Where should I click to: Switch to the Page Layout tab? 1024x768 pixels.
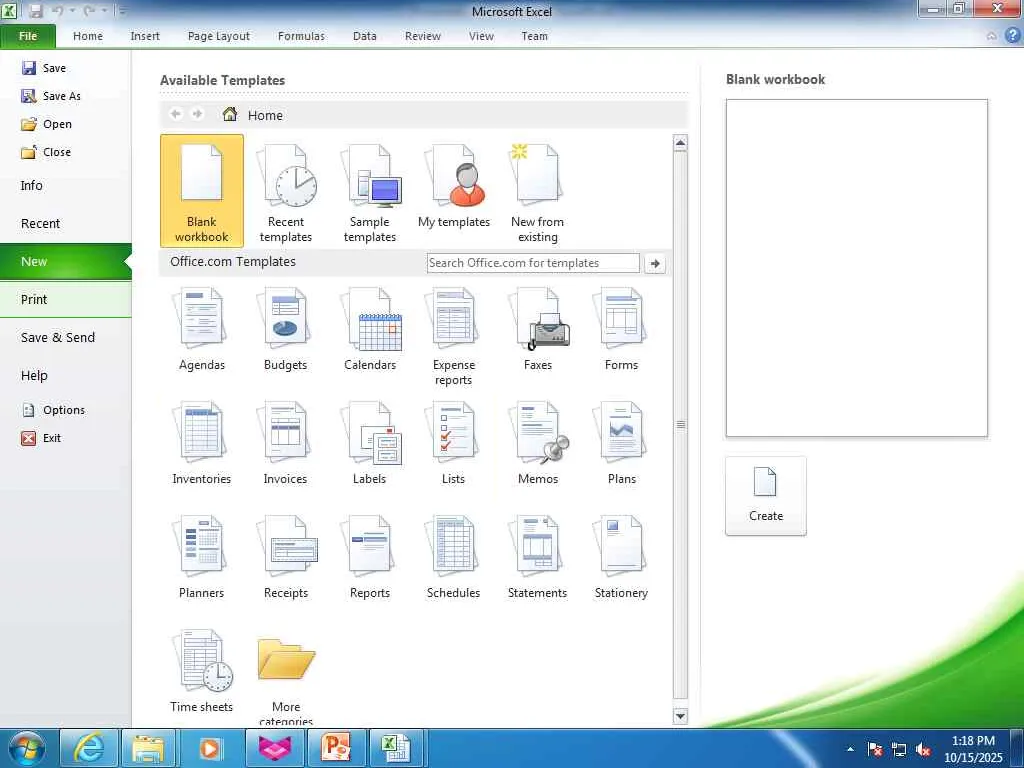point(219,36)
